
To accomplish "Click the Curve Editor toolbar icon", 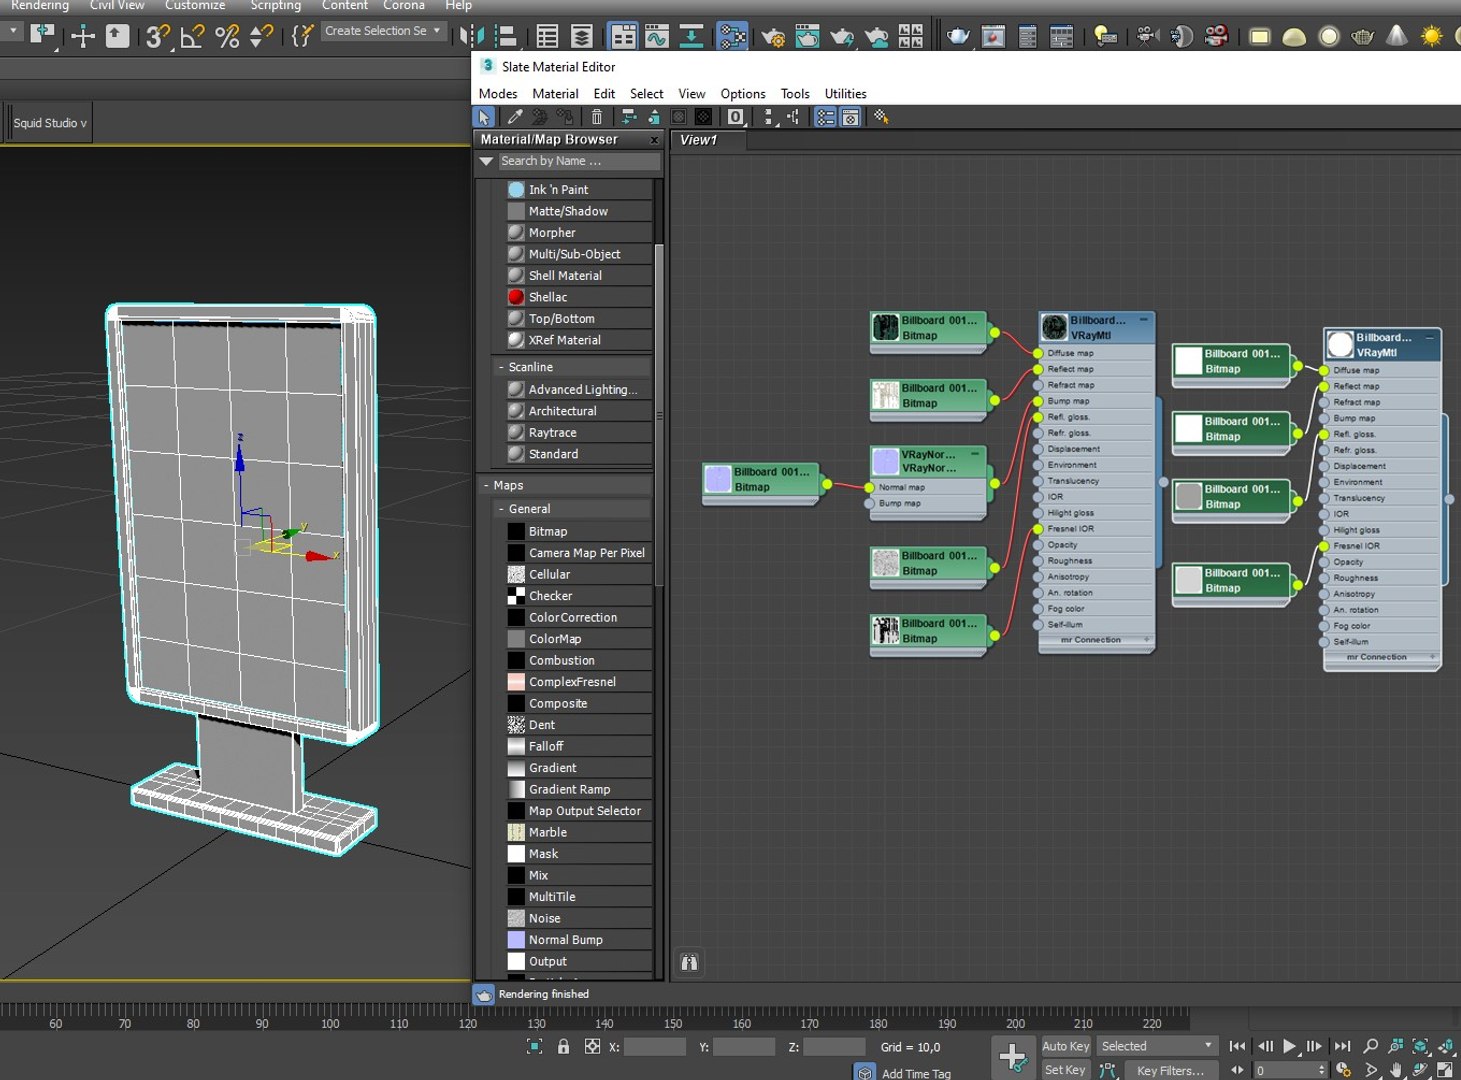I will point(656,37).
